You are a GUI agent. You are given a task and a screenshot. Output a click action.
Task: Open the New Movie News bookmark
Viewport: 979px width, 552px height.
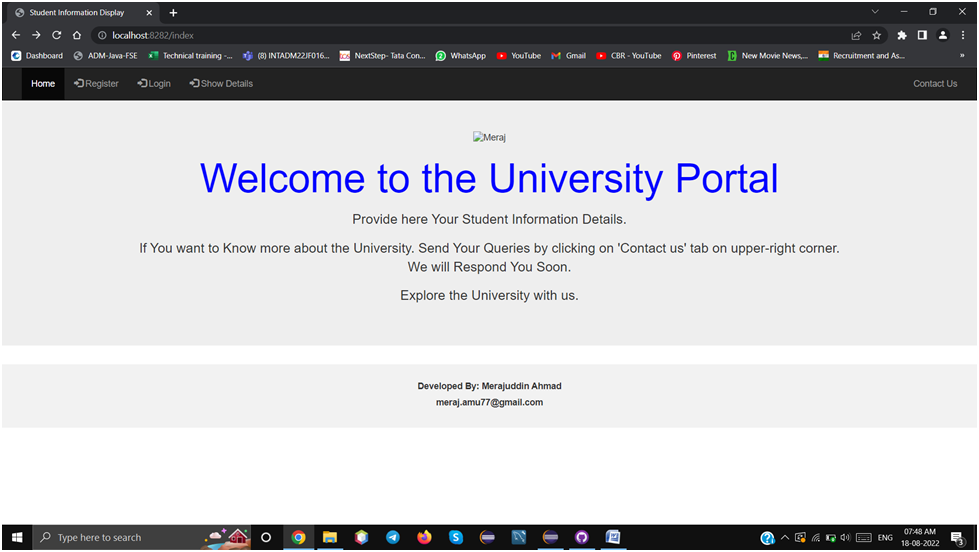pos(768,56)
